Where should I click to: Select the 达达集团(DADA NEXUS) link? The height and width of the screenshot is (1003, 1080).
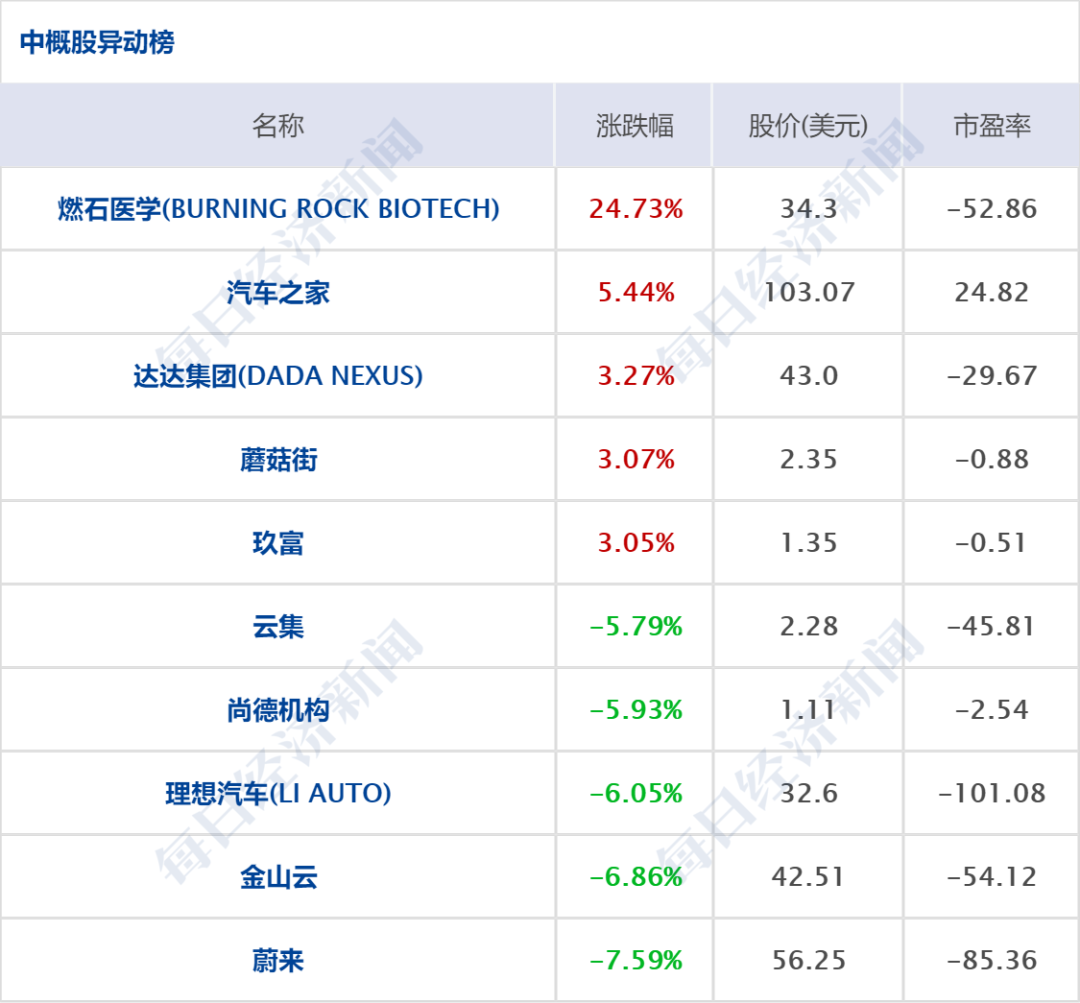click(278, 376)
